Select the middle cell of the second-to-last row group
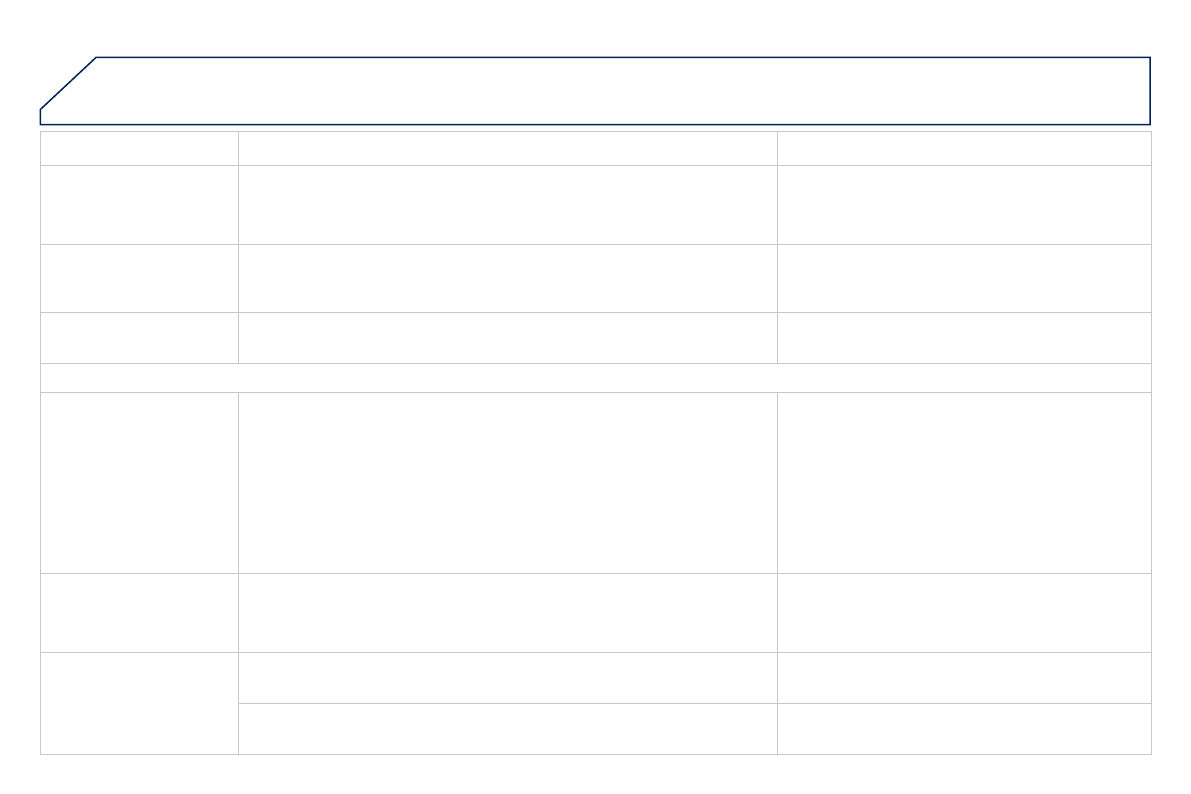The height and width of the screenshot is (794, 1191). pyautogui.click(x=507, y=612)
